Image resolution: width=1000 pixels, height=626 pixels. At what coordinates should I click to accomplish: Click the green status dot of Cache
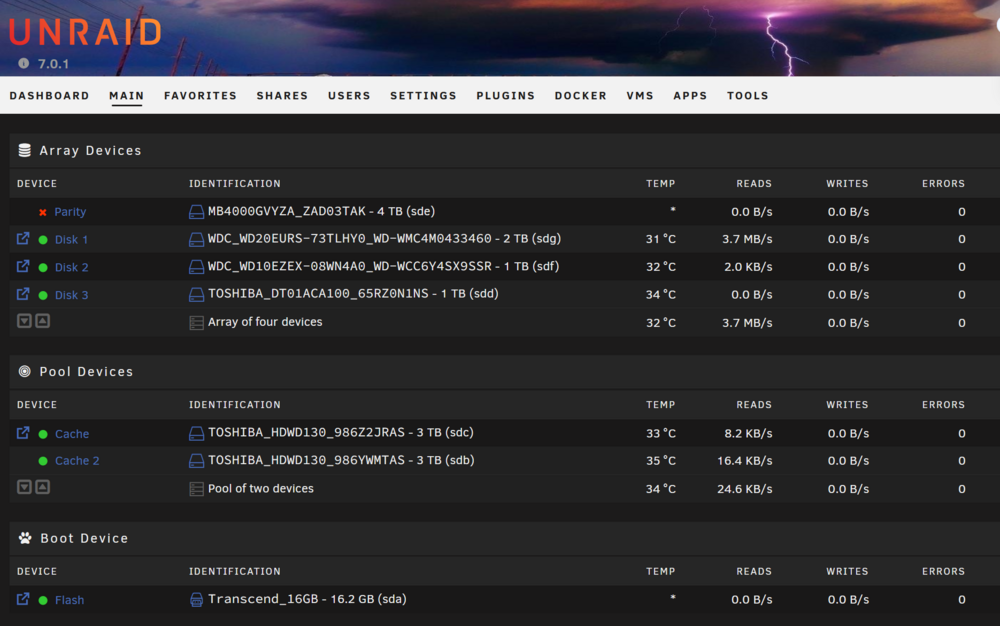point(43,434)
